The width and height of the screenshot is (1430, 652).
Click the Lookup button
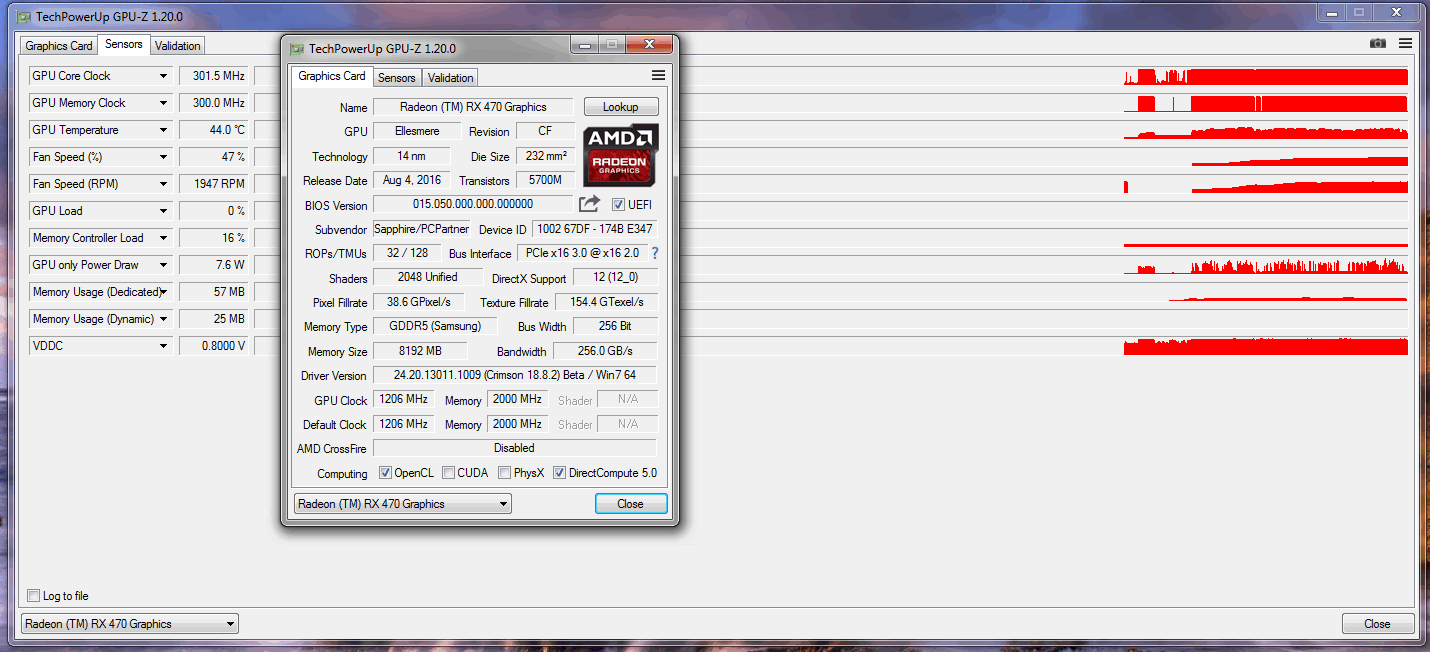pos(621,107)
